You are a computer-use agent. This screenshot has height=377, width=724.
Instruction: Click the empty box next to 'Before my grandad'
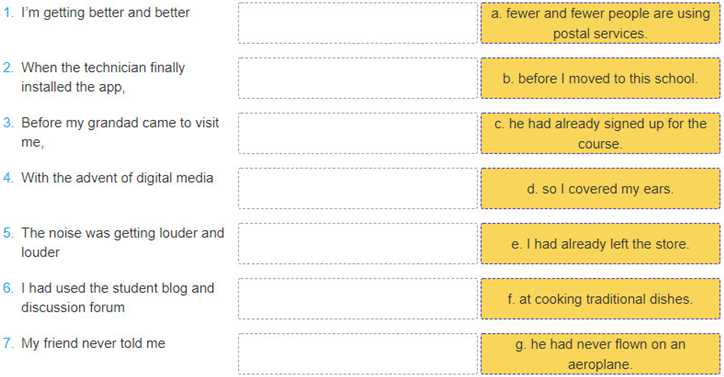pyautogui.click(x=358, y=133)
